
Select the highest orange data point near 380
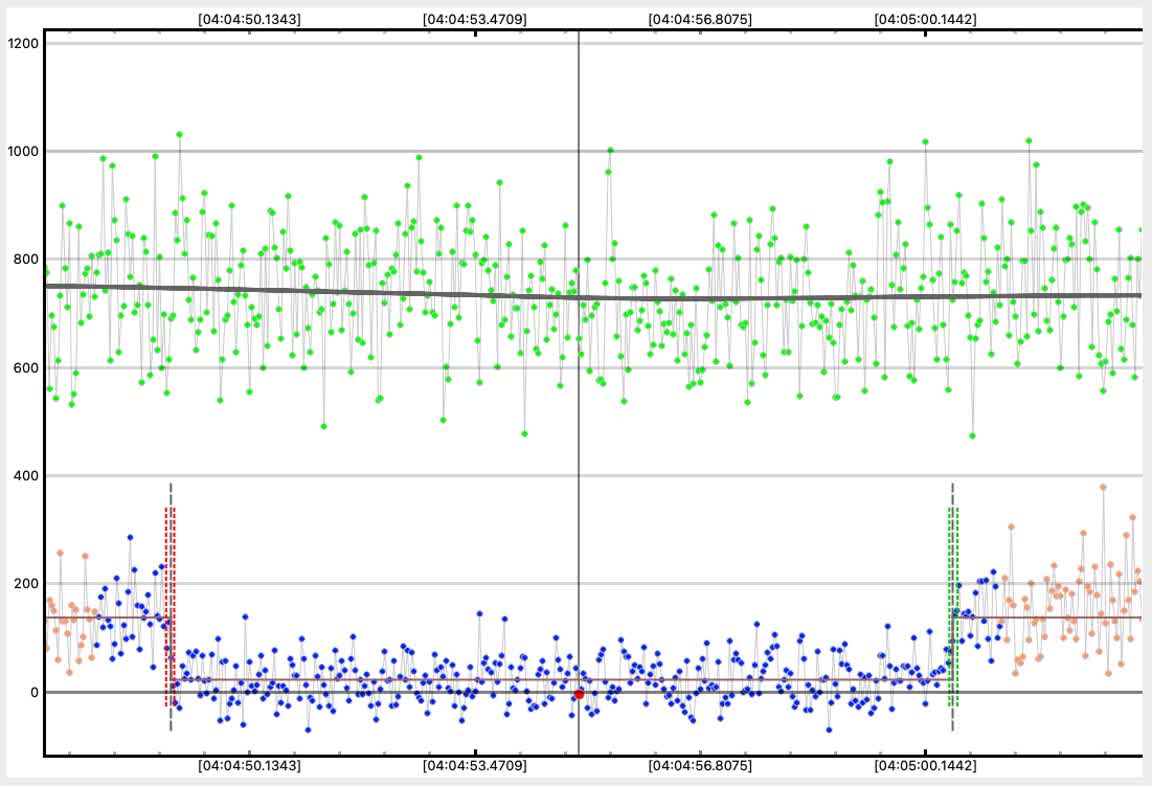[x=1103, y=487]
